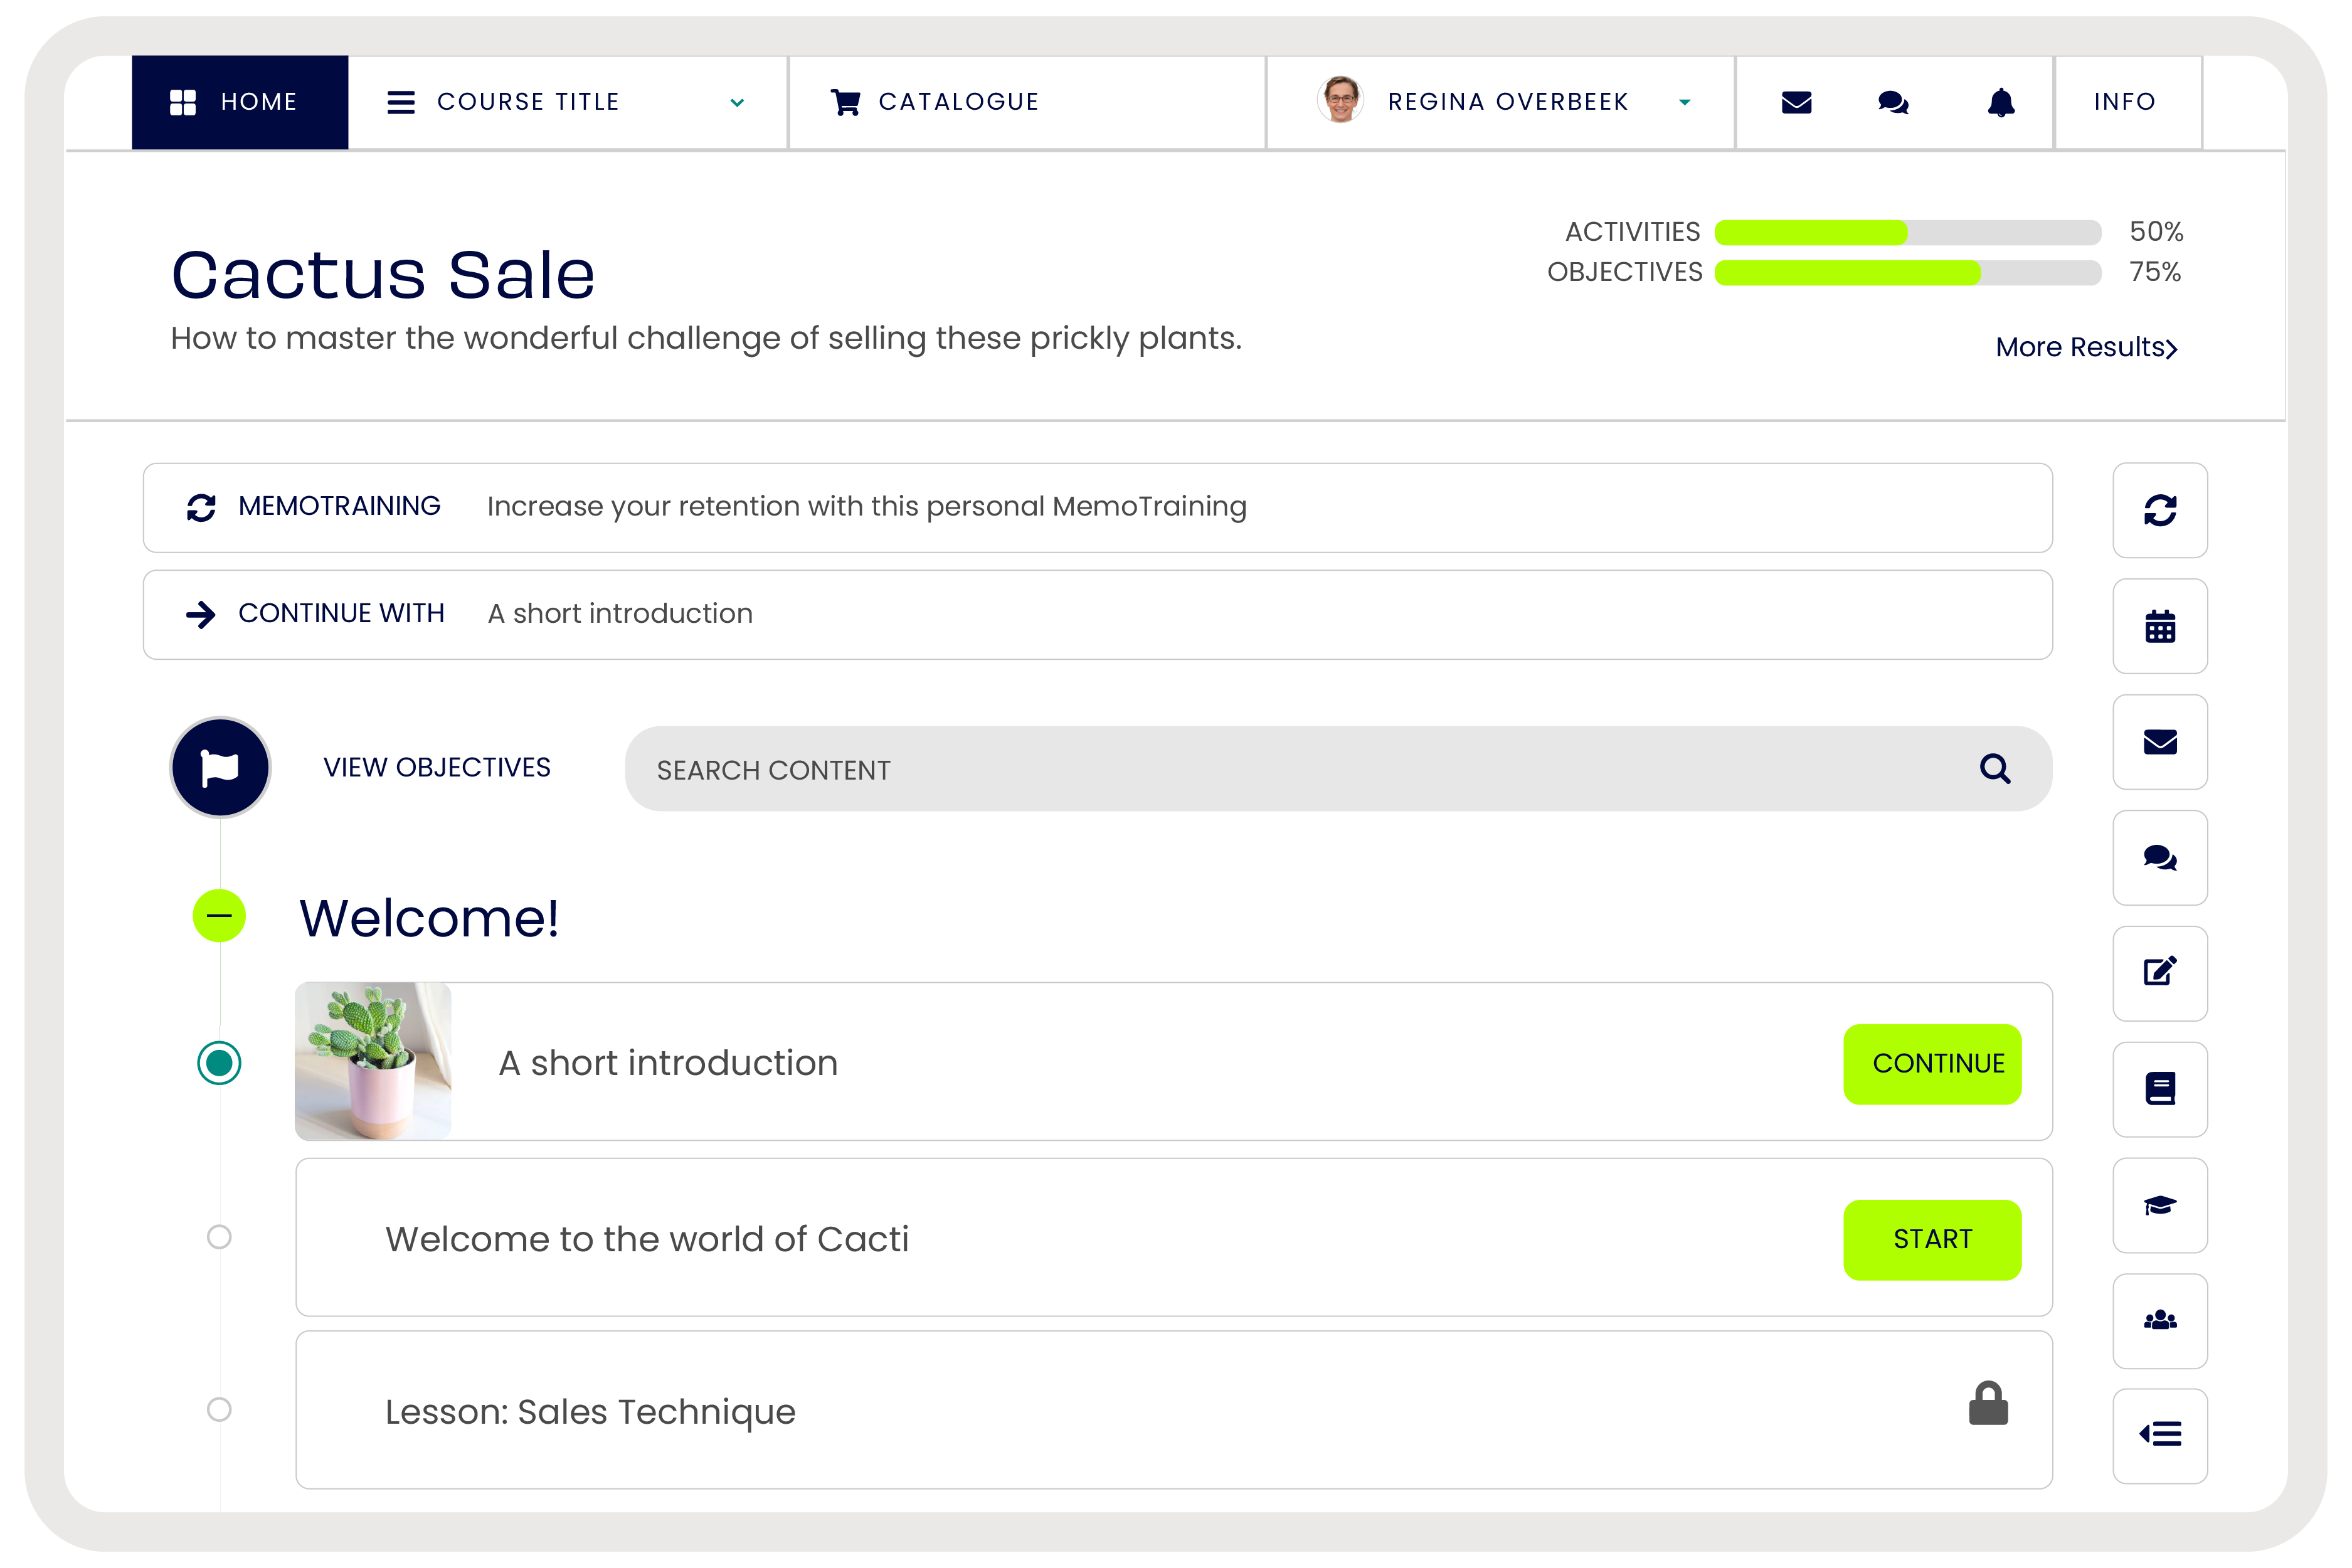Collapse sidebar with outdent list icon

point(2160,1435)
